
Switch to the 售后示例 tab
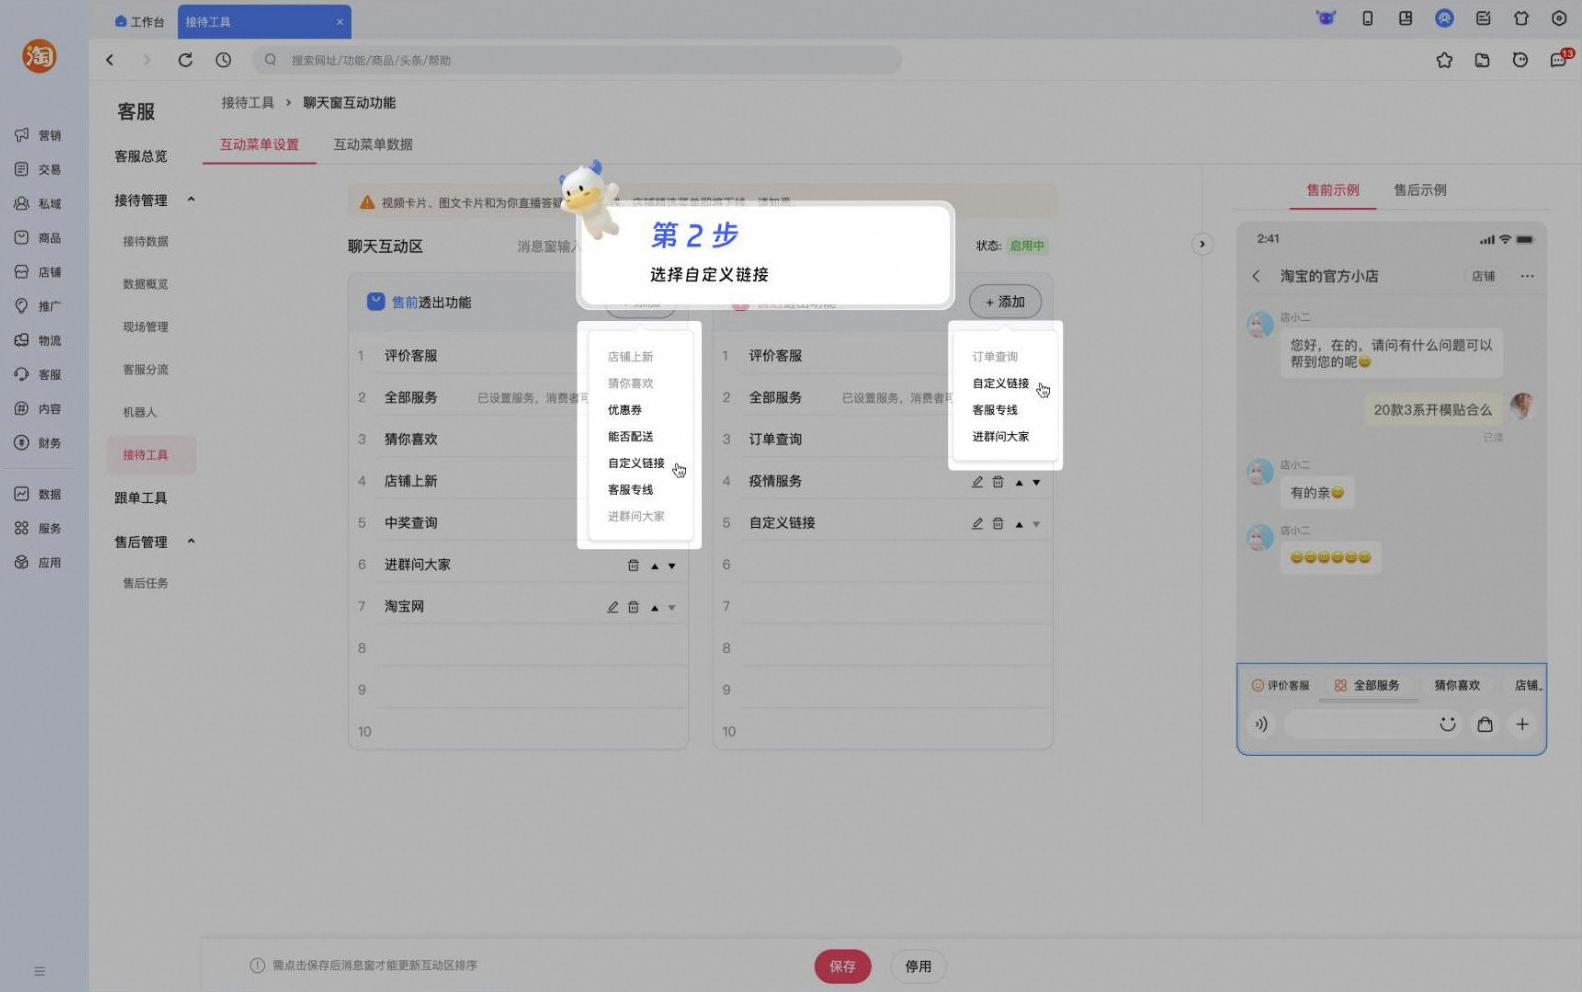[1420, 190]
